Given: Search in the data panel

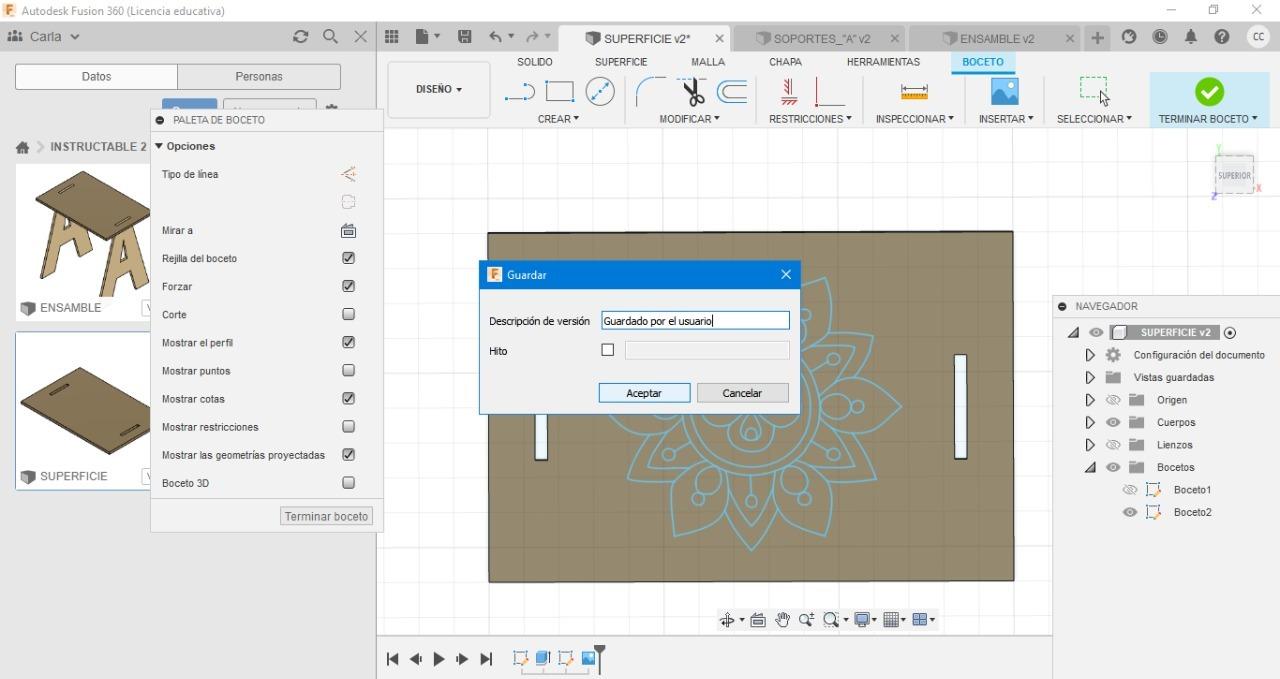Looking at the screenshot, I should pos(330,36).
